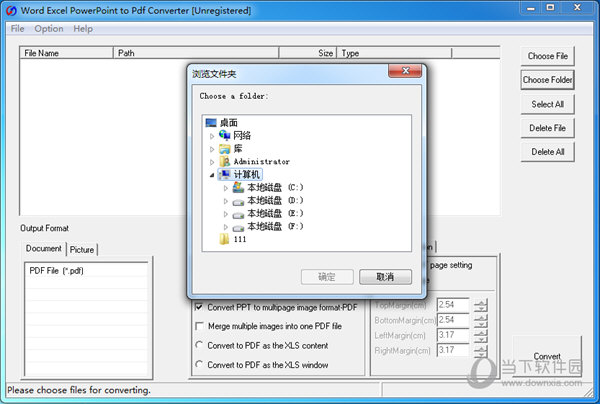
Task: Click the Choose File button
Action: [548, 56]
